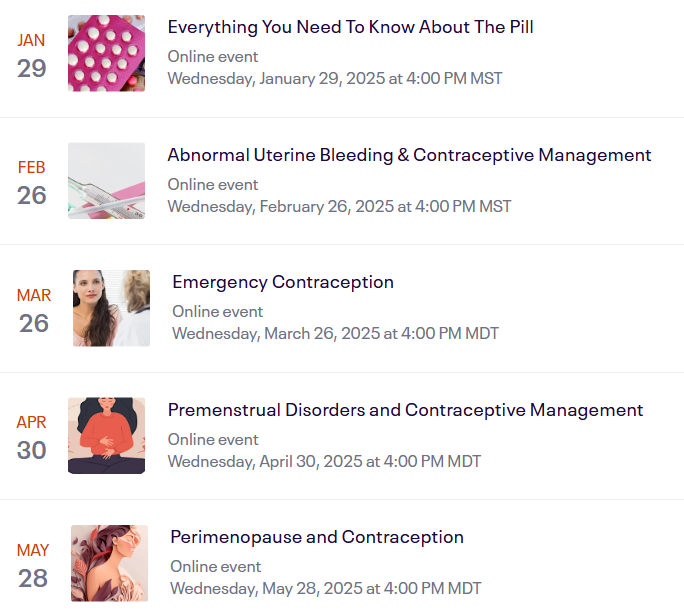Click the Perimenopause floral illustration thumbnail
The width and height of the screenshot is (684, 616).
tap(109, 563)
